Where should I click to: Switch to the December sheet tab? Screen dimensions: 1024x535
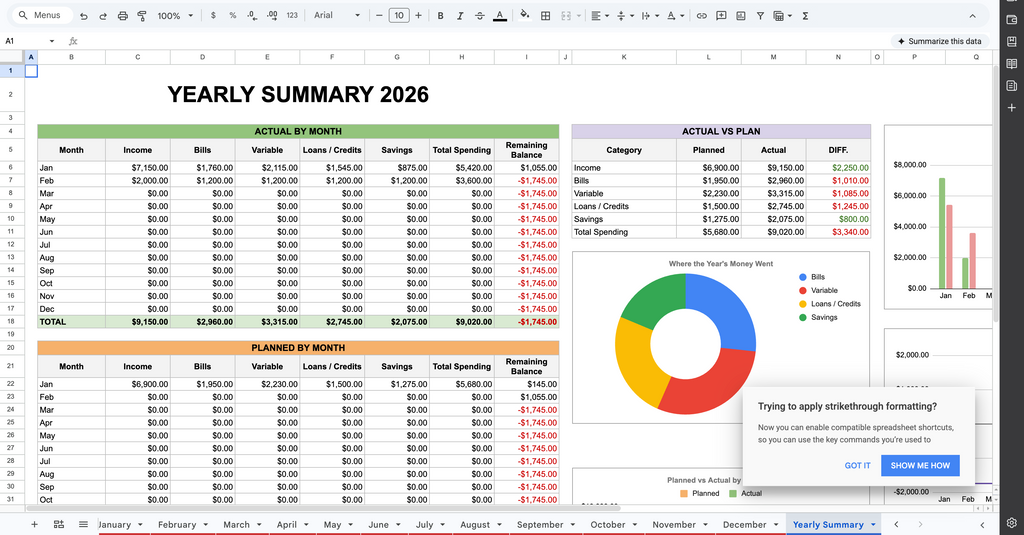coord(744,525)
